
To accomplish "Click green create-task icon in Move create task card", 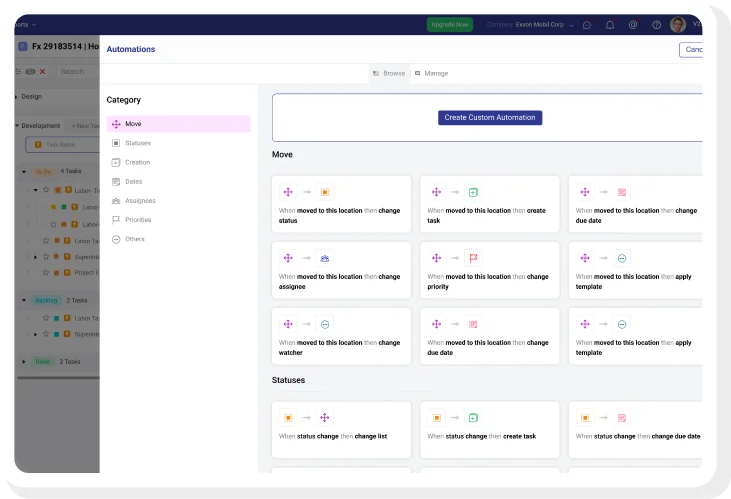I will [x=473, y=192].
